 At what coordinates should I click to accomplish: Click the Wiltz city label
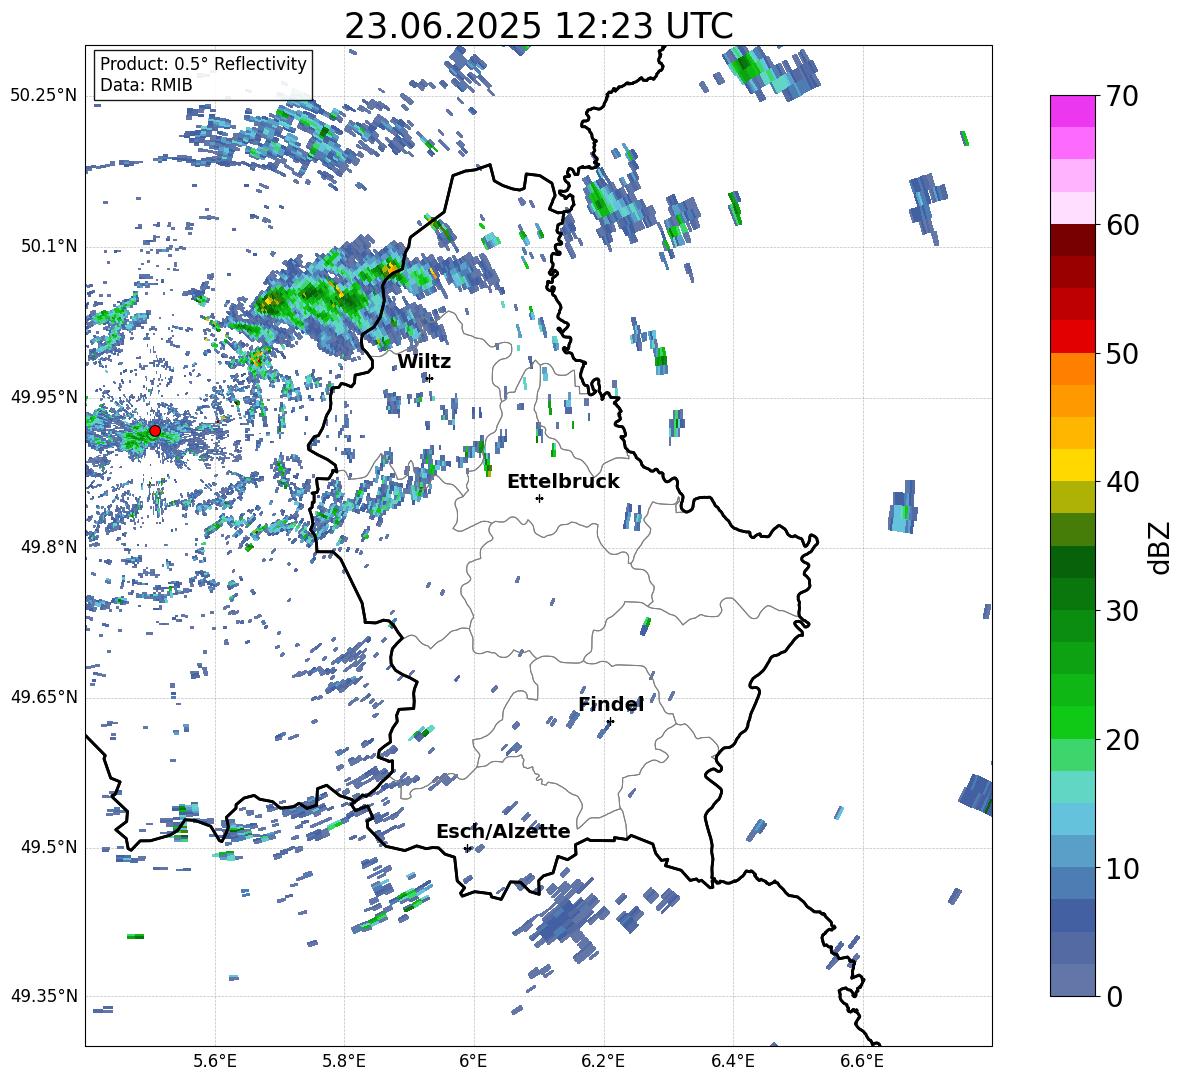click(x=424, y=362)
